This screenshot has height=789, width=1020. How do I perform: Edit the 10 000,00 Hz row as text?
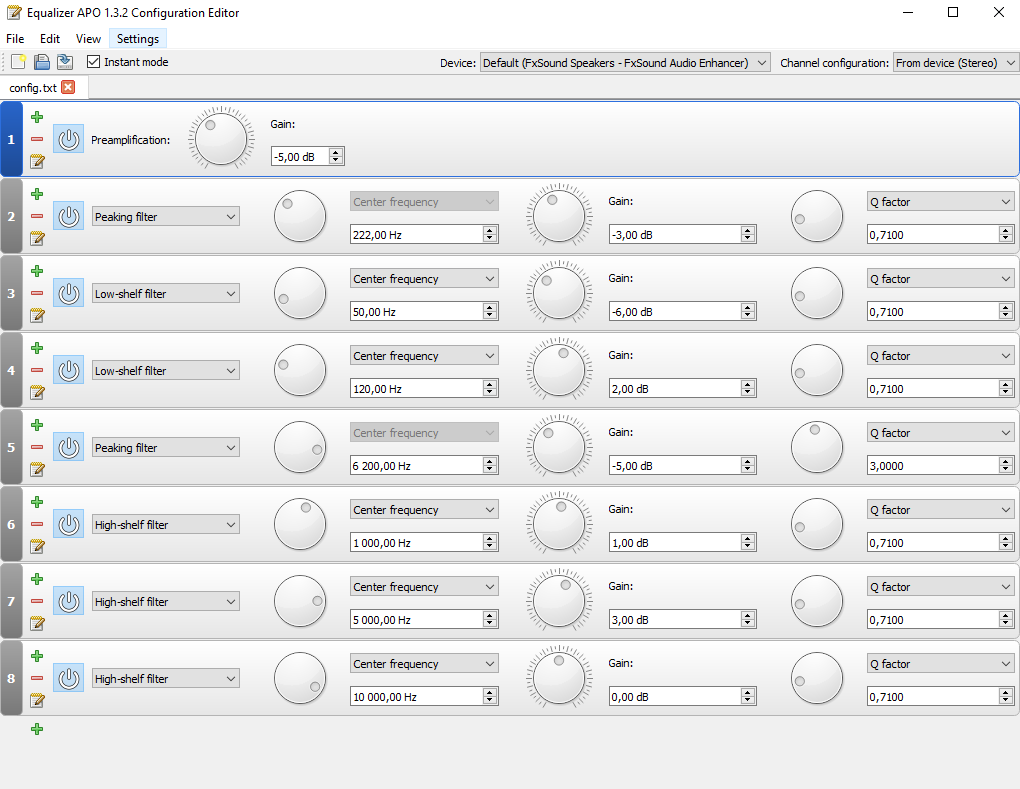[x=37, y=700]
